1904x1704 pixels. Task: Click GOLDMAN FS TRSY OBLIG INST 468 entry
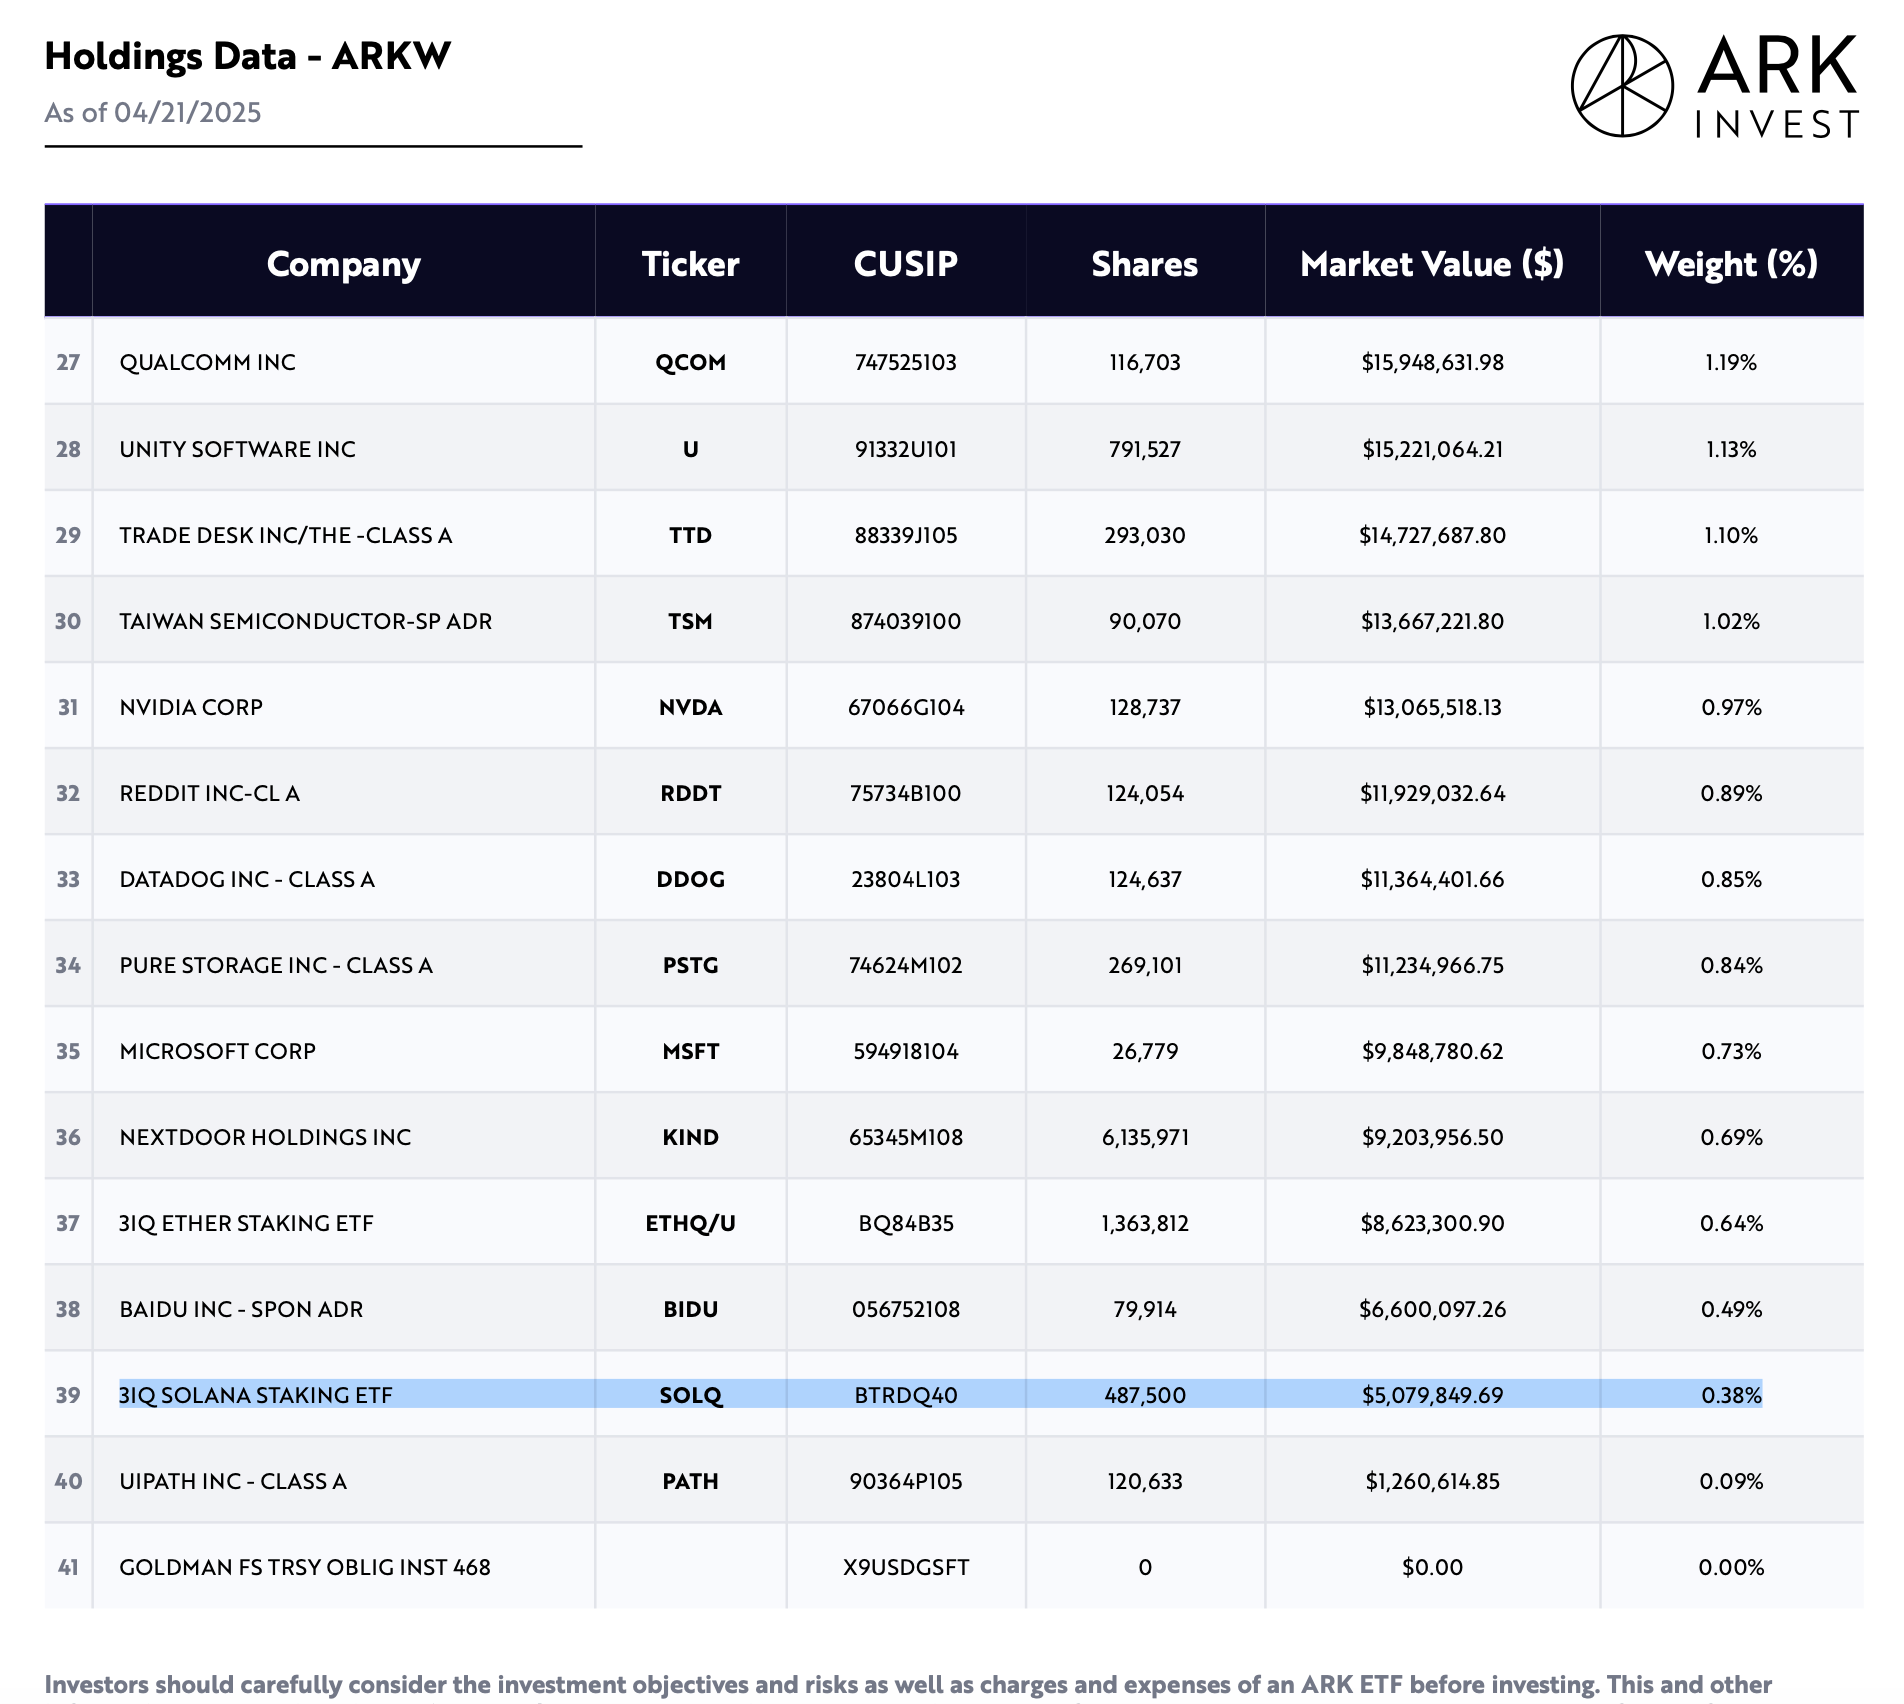click(x=305, y=1567)
